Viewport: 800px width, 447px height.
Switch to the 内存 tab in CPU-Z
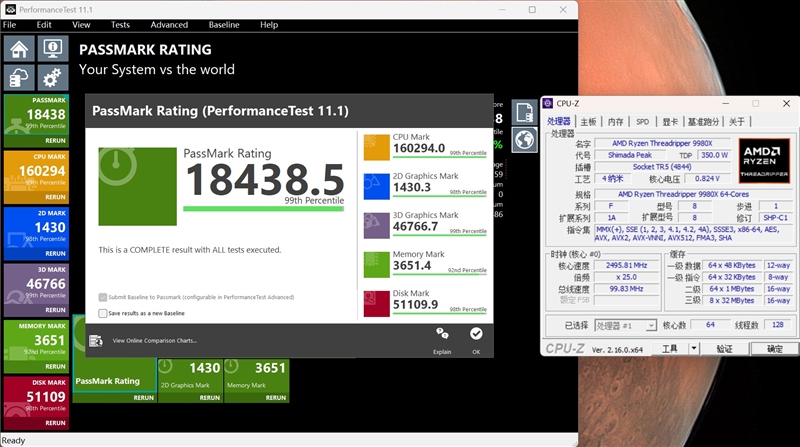[x=616, y=121]
